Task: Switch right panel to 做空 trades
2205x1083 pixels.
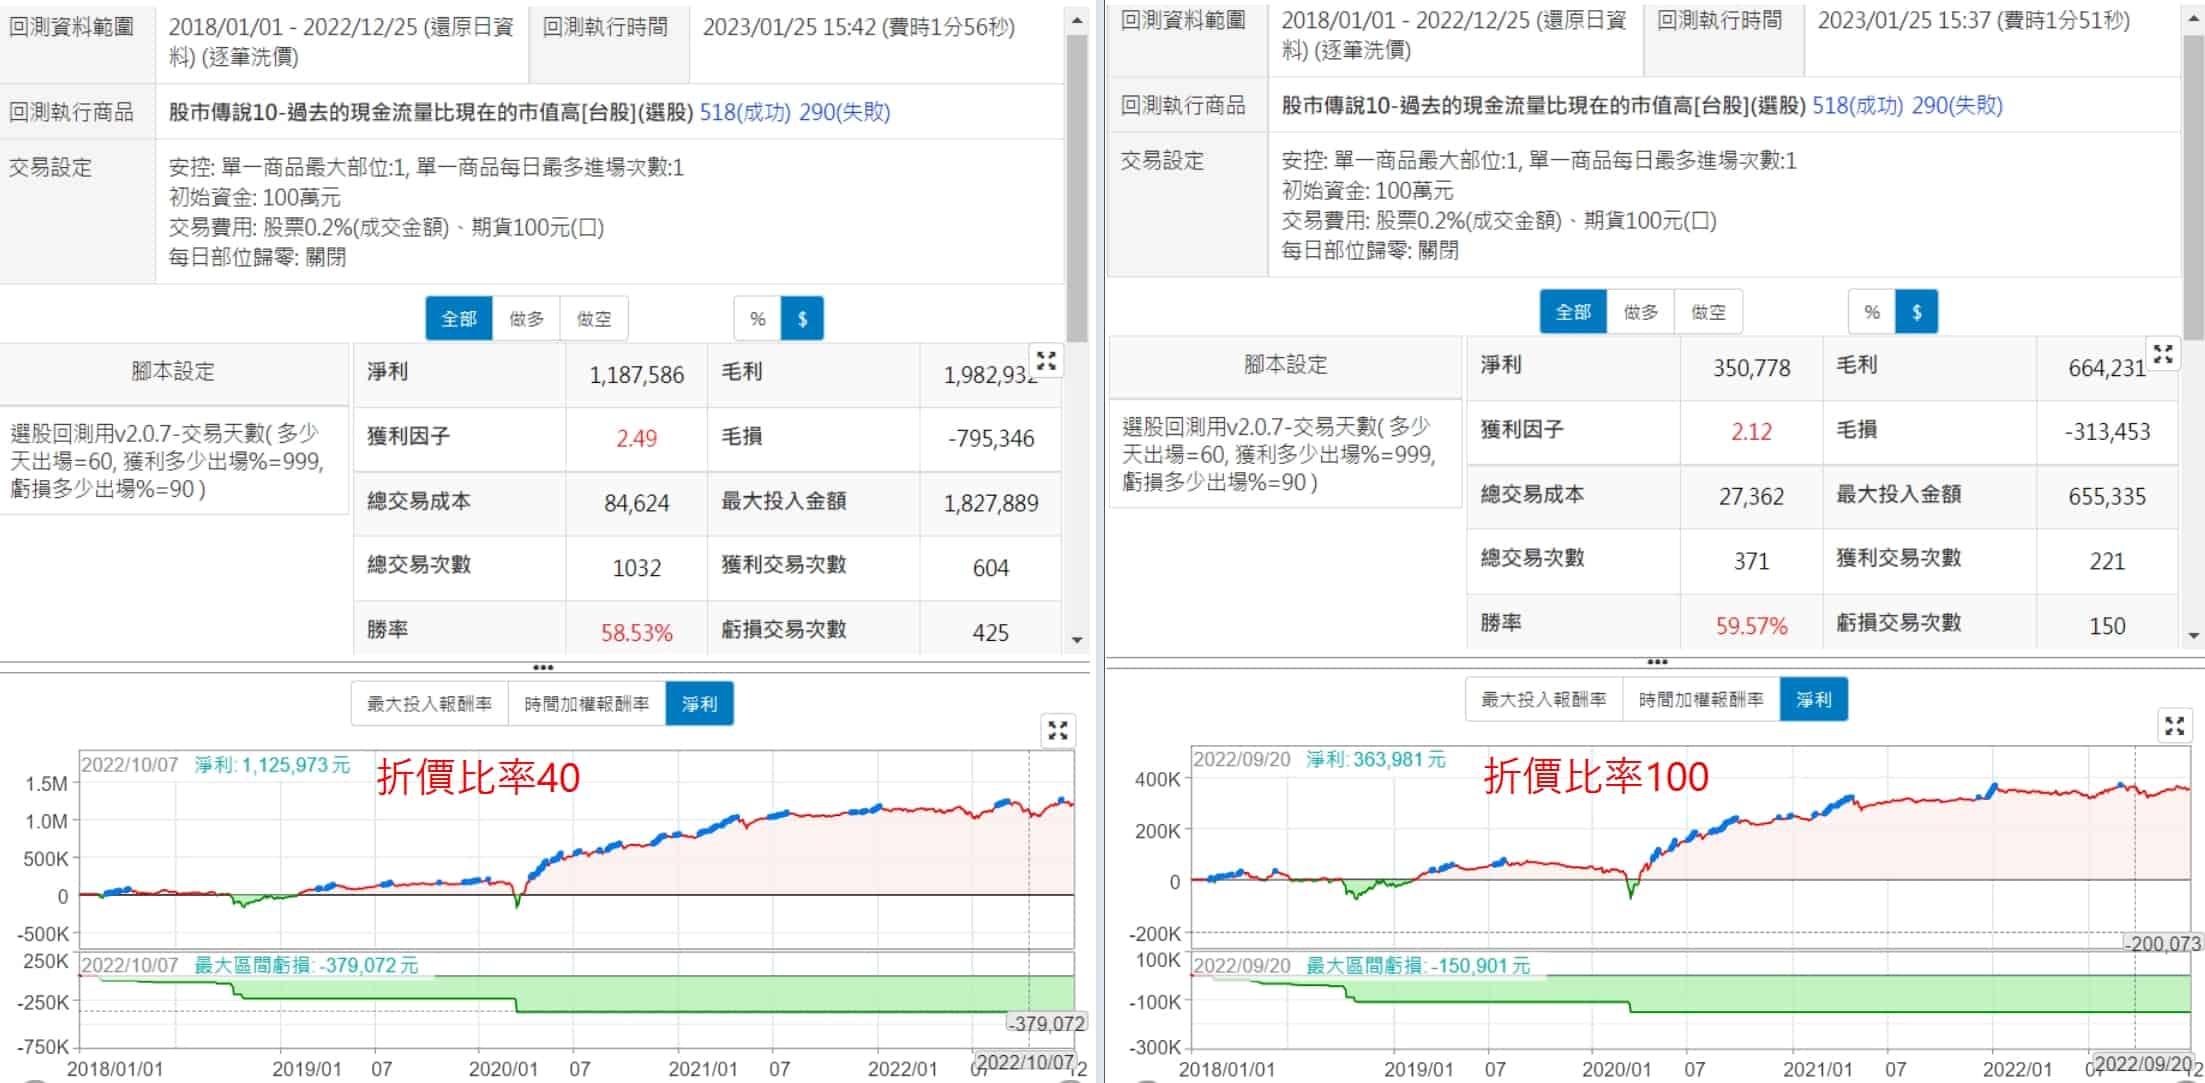Action: pyautogui.click(x=1708, y=312)
